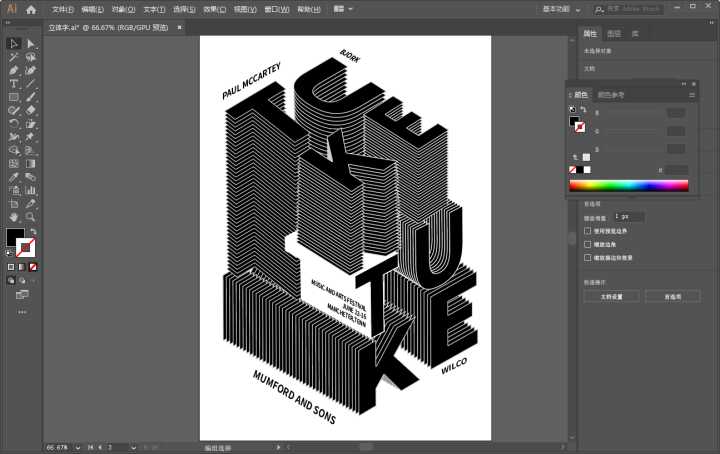
Task: Select the Artboard tool
Action: [14, 203]
